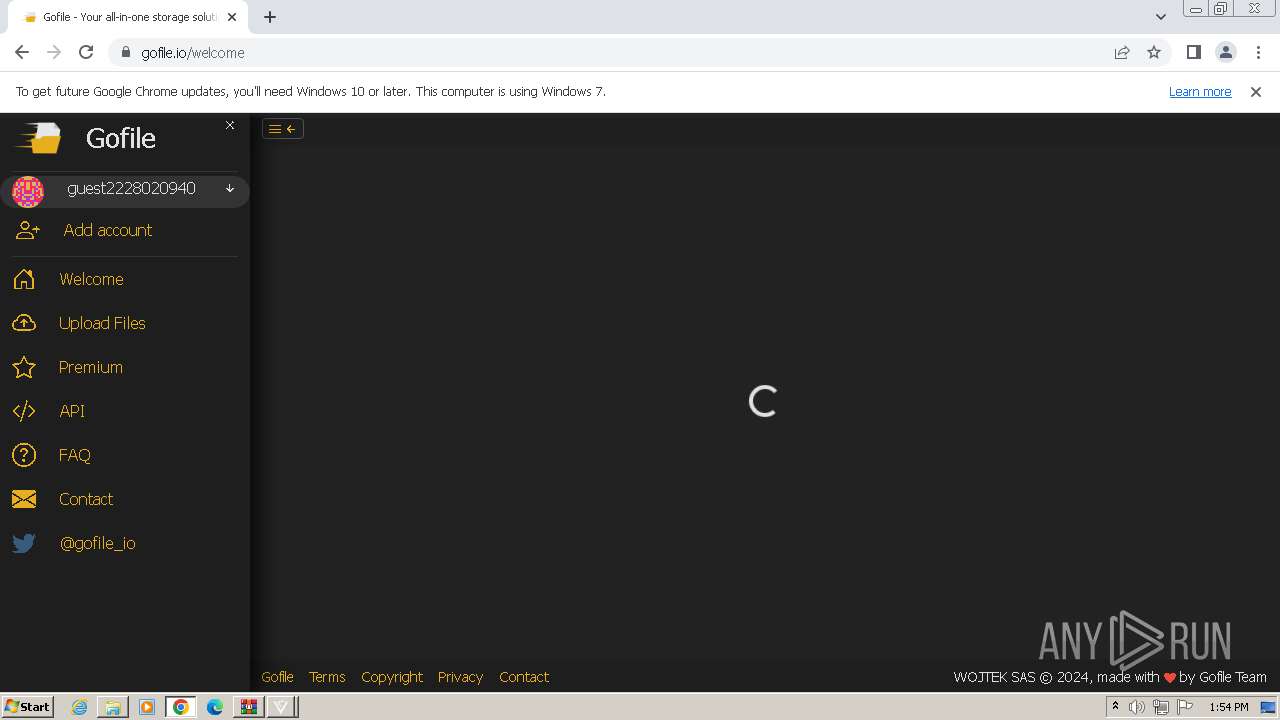
Task: Open Upload Files menu entry
Action: tap(102, 323)
